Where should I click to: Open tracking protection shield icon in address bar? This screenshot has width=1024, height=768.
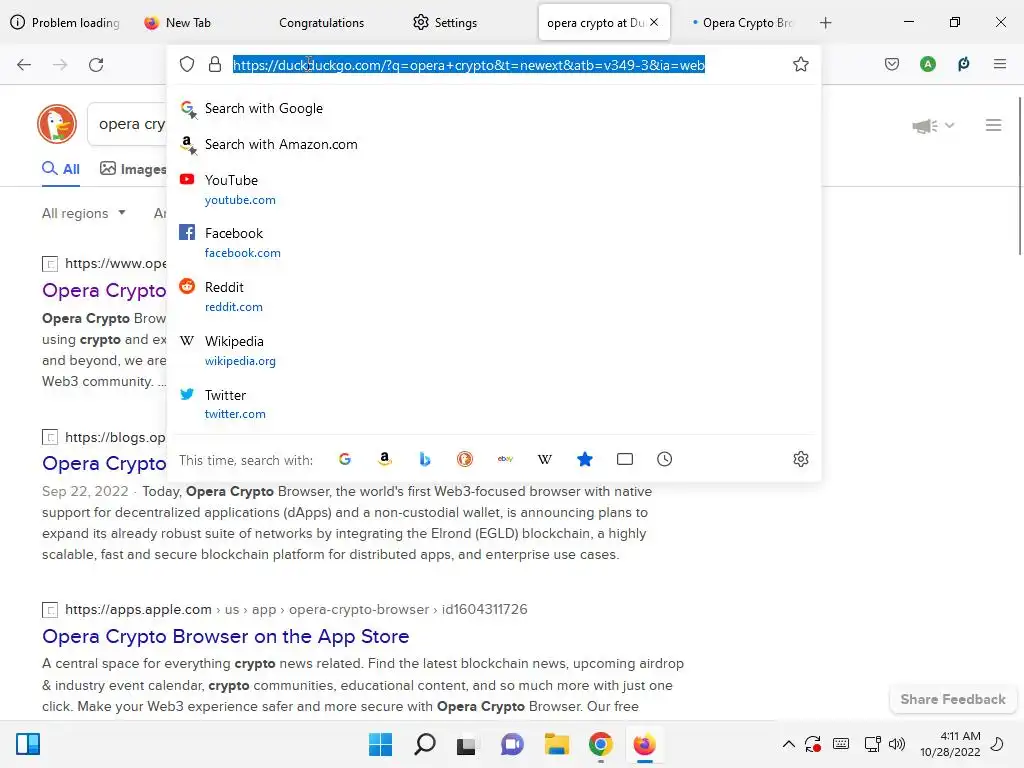click(187, 64)
